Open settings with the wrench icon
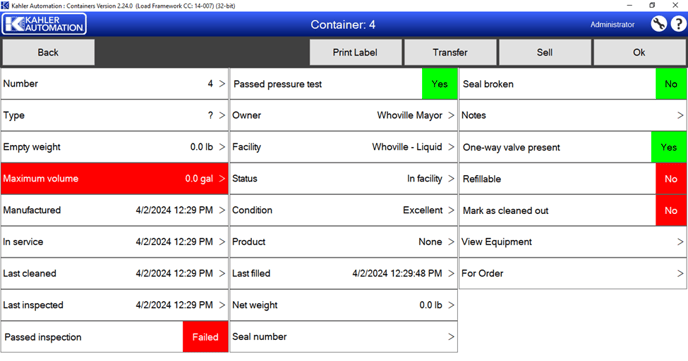This screenshot has height=361, width=688. coord(658,24)
